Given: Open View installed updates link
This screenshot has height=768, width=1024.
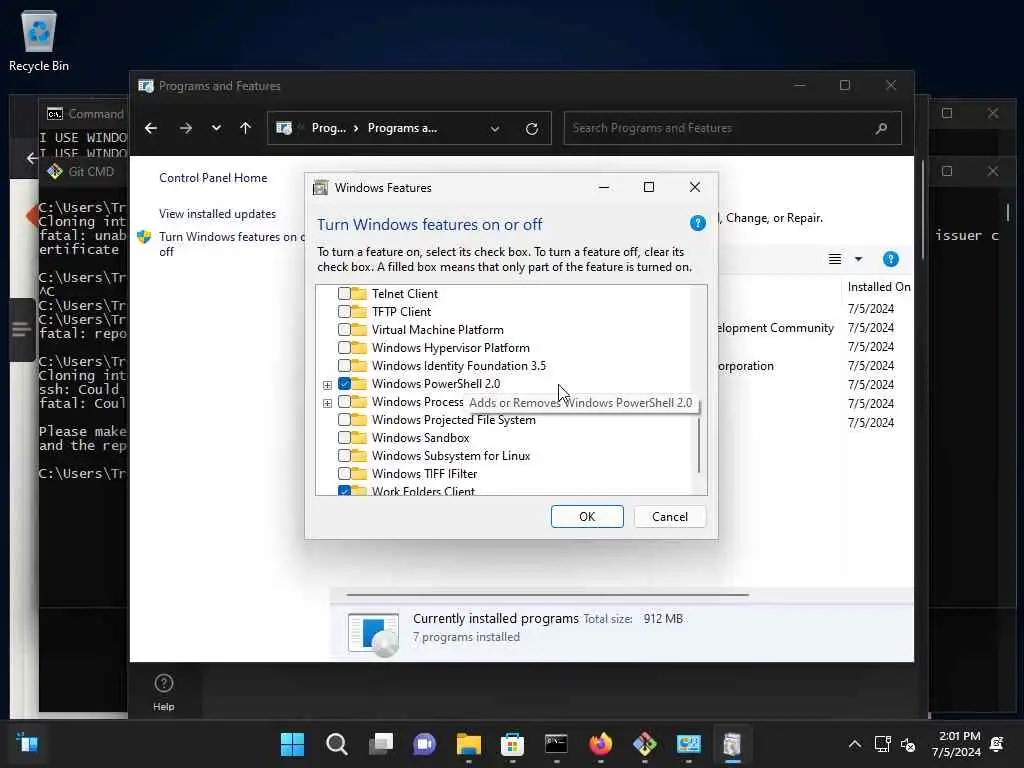Looking at the screenshot, I should [x=217, y=214].
